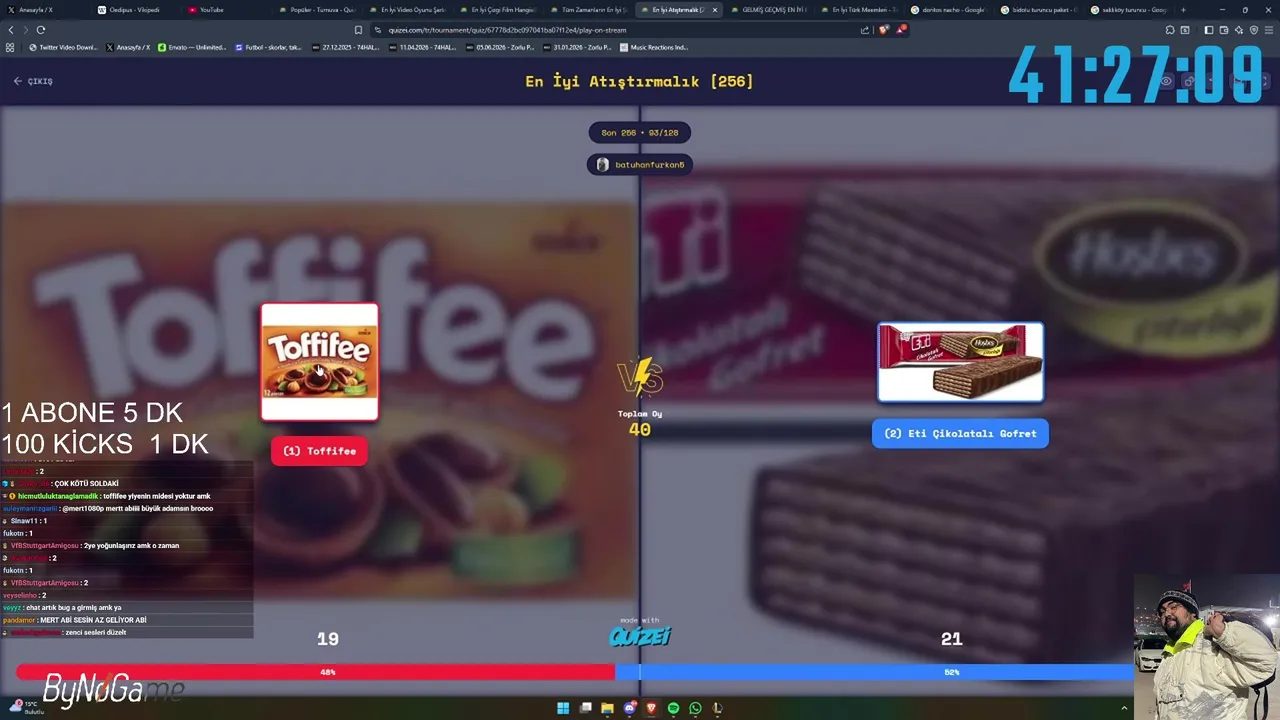Viewport: 1280px width, 720px height.
Task: Open the Brave browser taskbar icon
Action: [651, 708]
